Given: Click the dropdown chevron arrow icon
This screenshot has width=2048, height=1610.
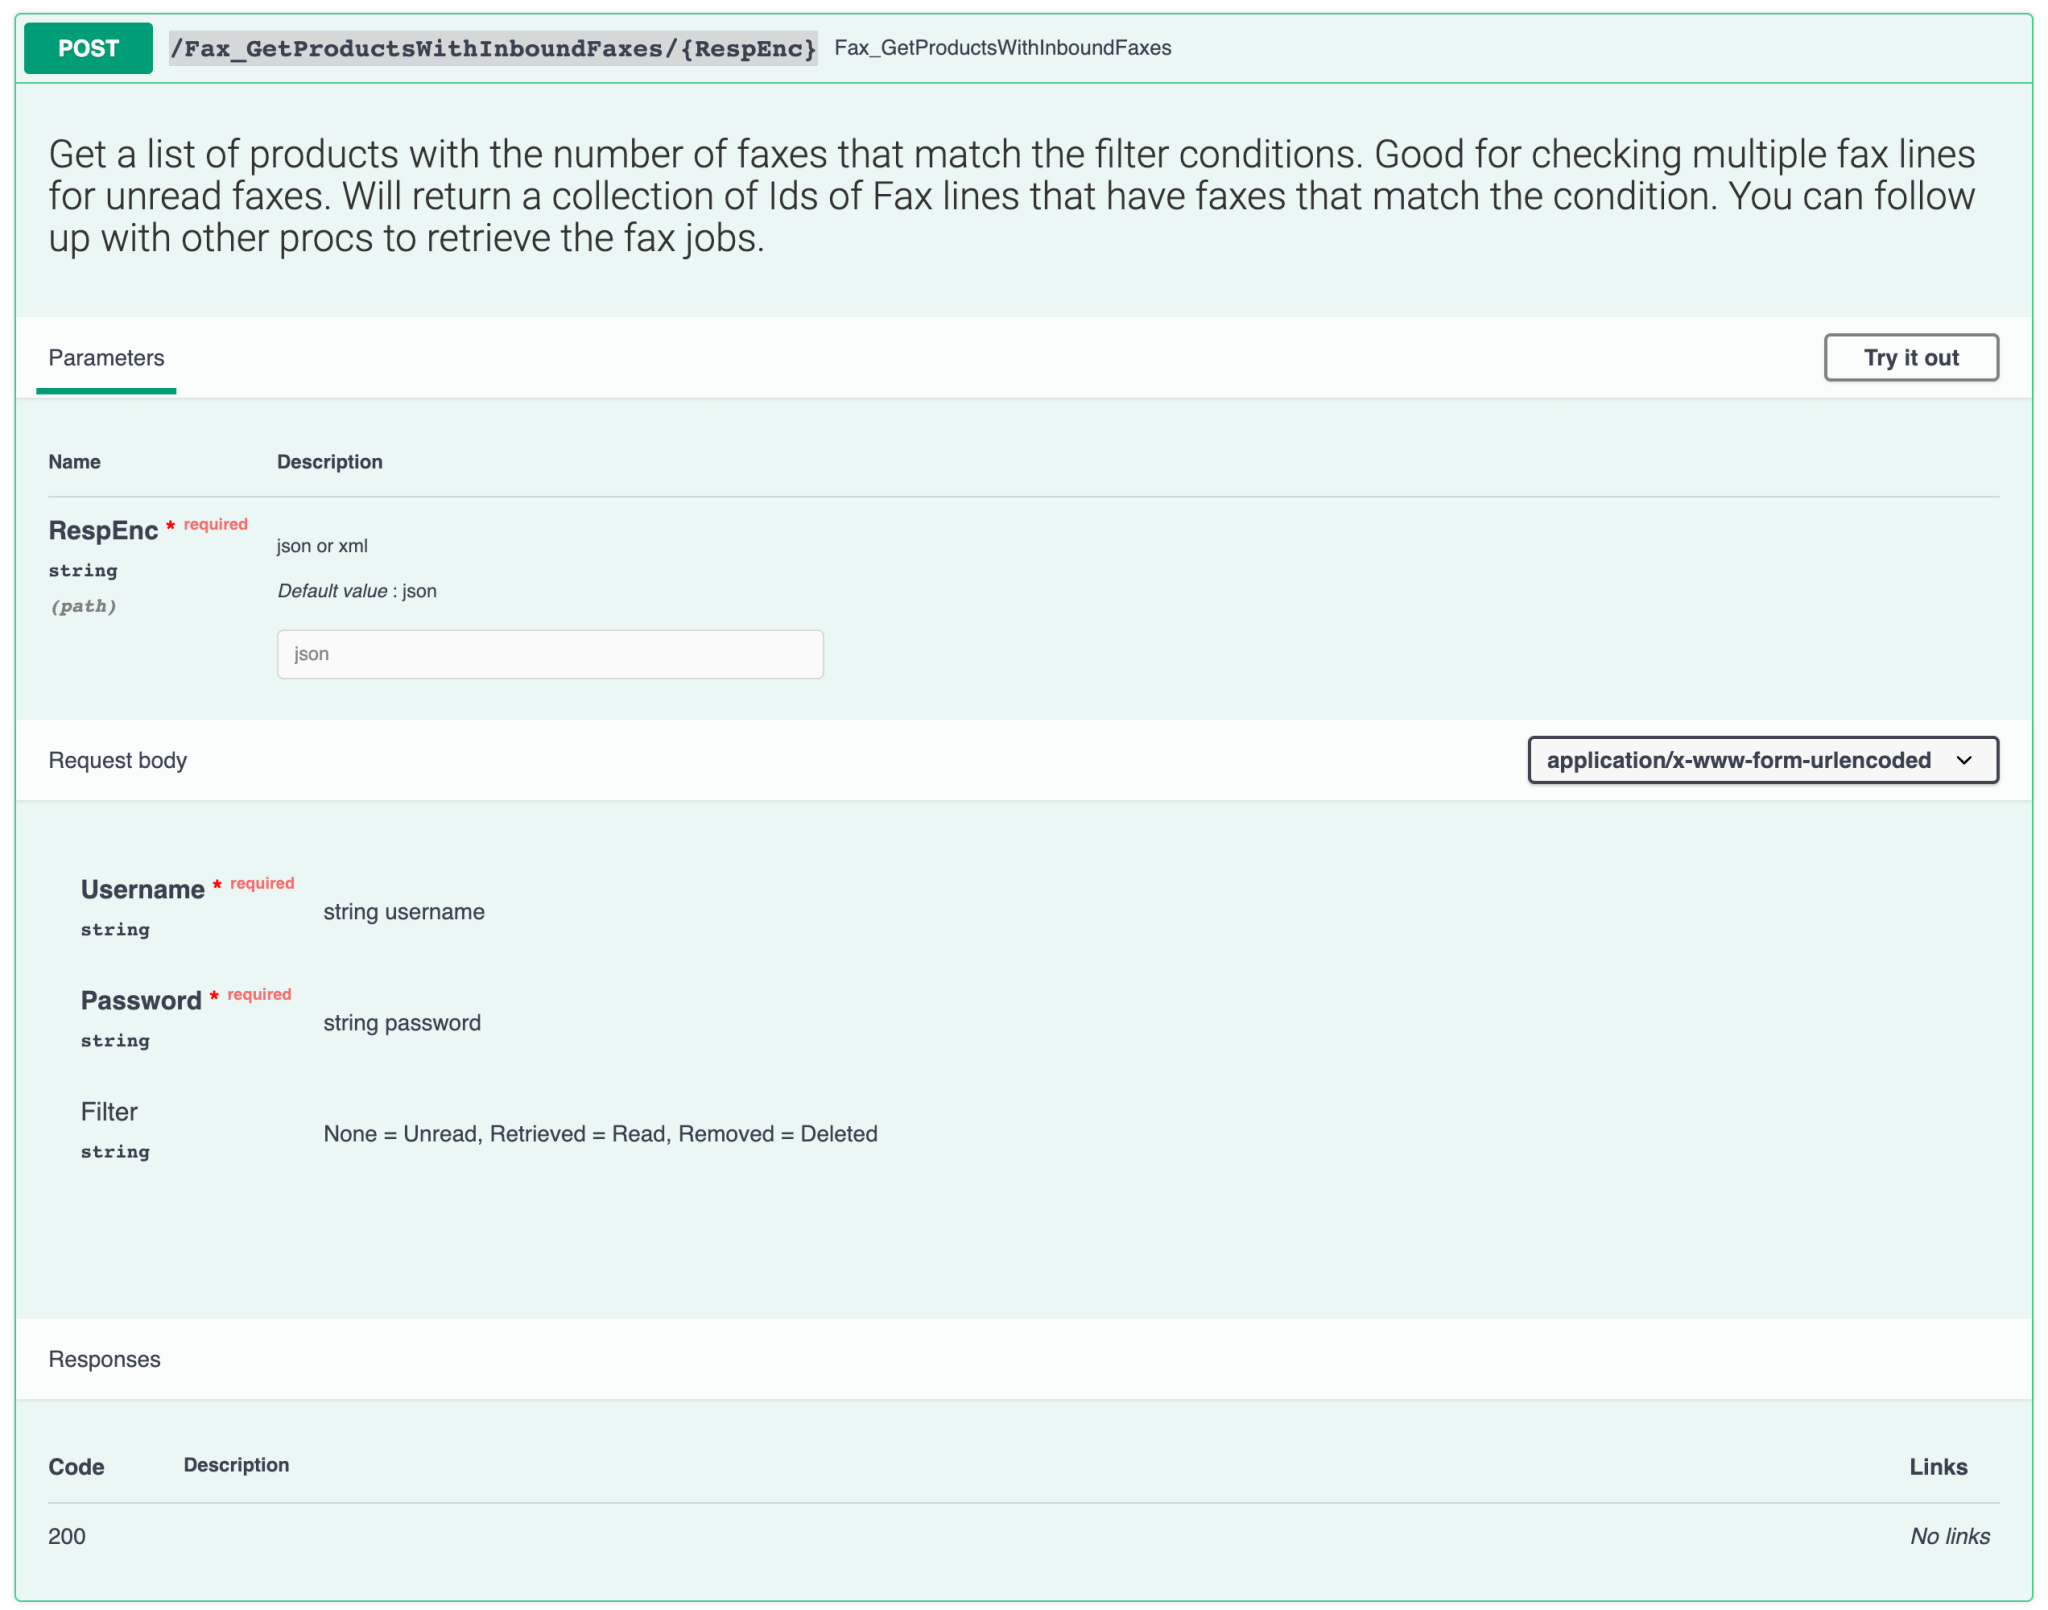Looking at the screenshot, I should coord(1964,760).
